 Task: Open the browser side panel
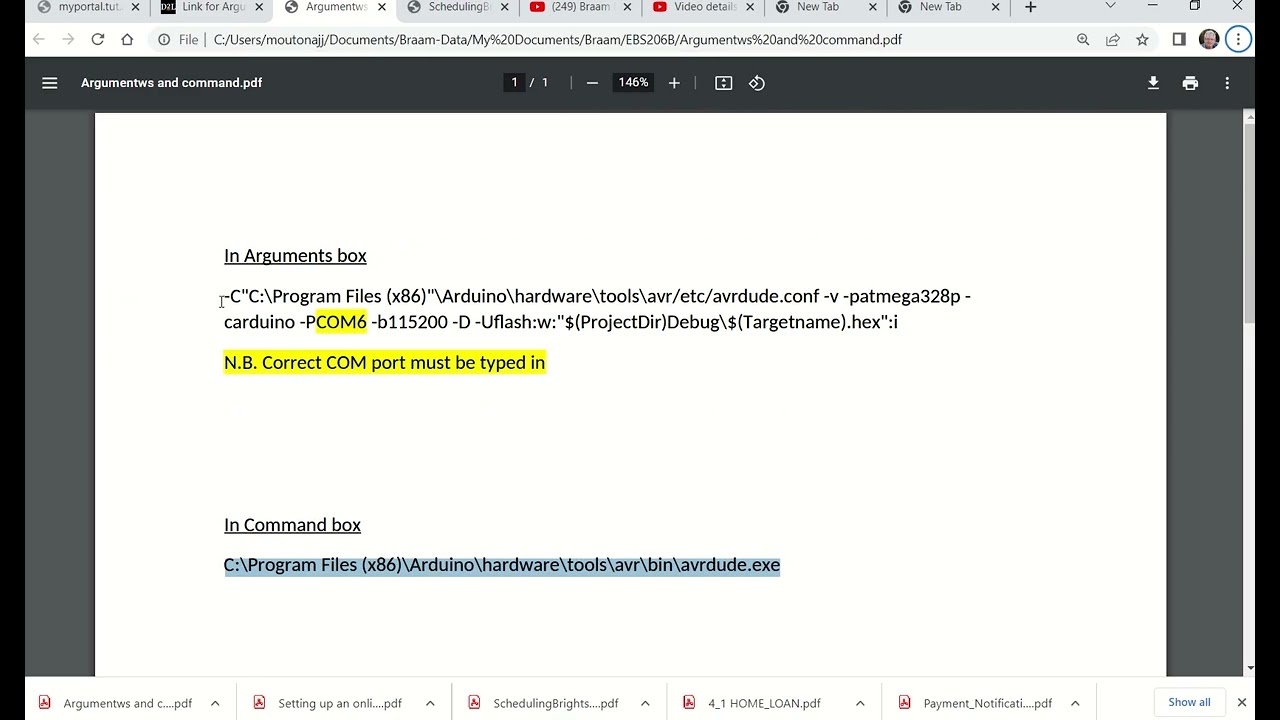(x=1179, y=40)
